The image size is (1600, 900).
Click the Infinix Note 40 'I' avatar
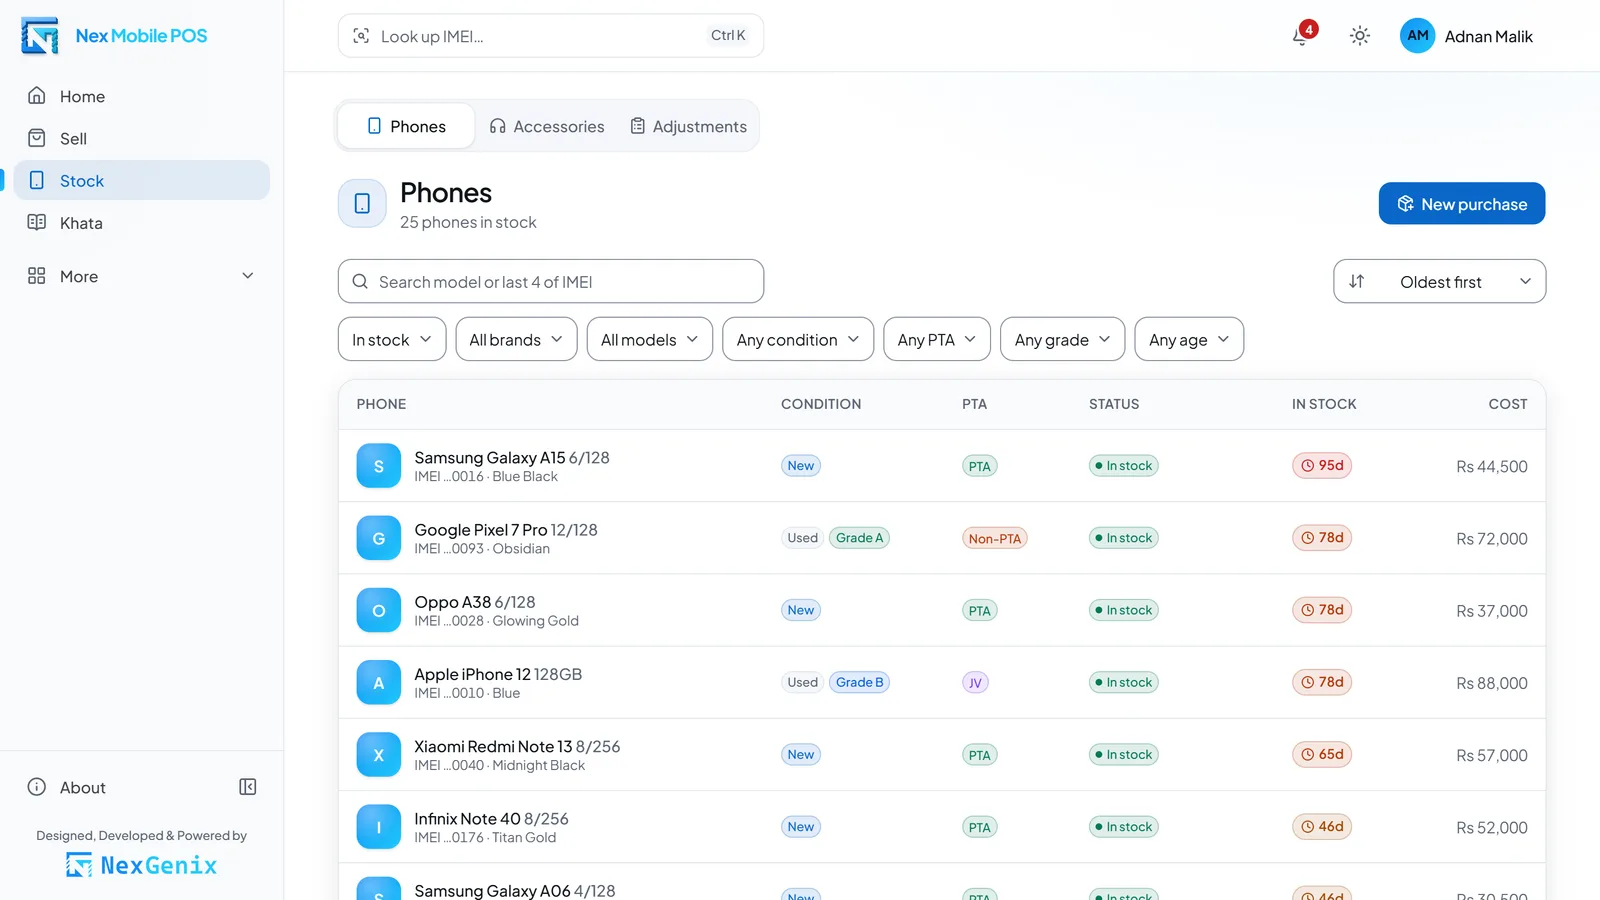(379, 827)
